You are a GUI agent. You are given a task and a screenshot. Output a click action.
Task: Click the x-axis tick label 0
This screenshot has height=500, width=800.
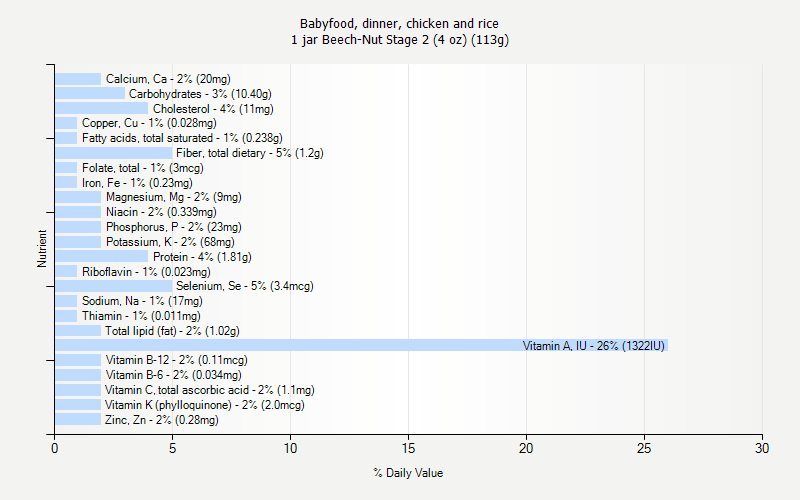[55, 448]
